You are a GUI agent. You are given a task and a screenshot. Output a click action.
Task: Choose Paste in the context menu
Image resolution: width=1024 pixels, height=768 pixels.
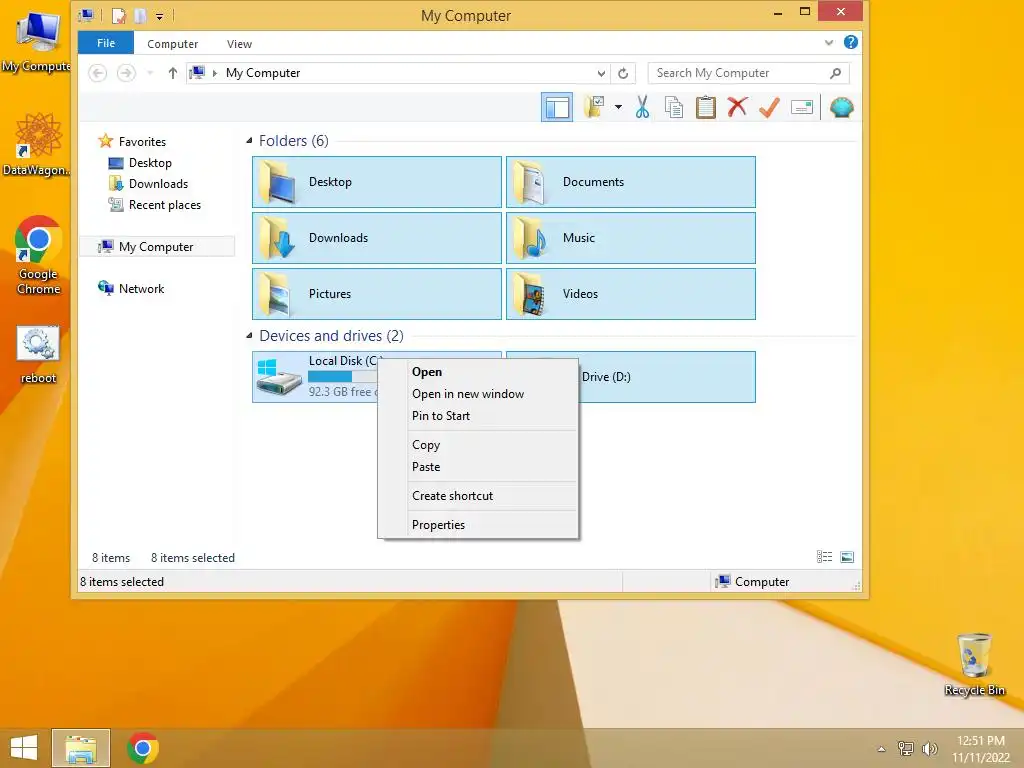point(478,467)
